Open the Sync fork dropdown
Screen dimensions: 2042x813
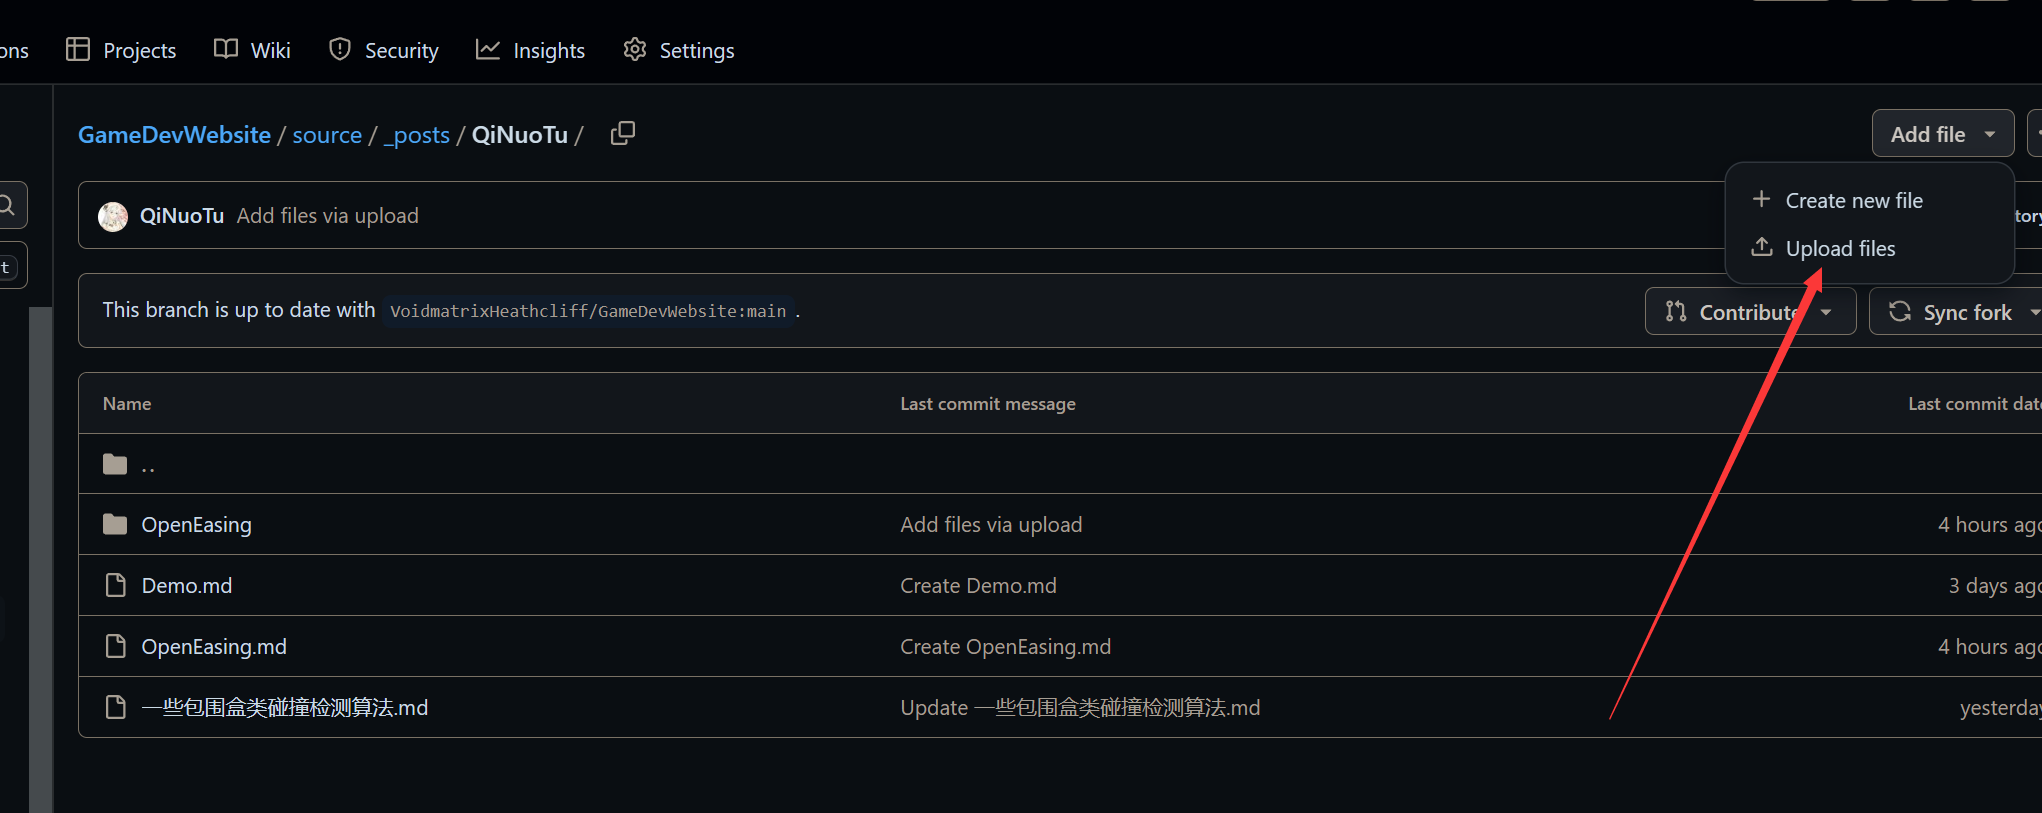(x=1957, y=312)
